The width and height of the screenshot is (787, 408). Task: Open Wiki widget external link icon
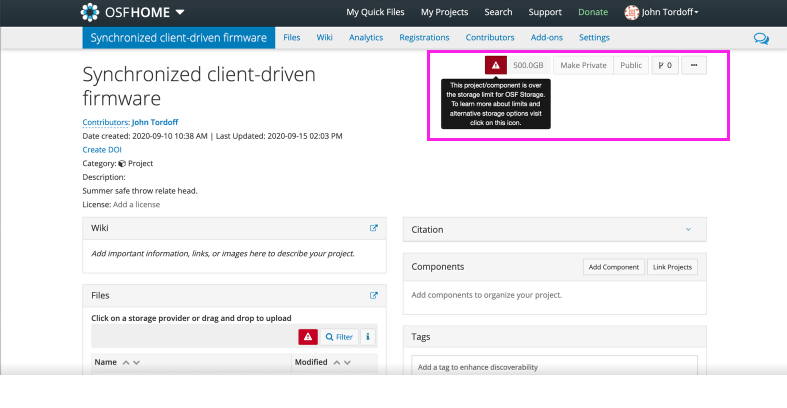point(373,228)
